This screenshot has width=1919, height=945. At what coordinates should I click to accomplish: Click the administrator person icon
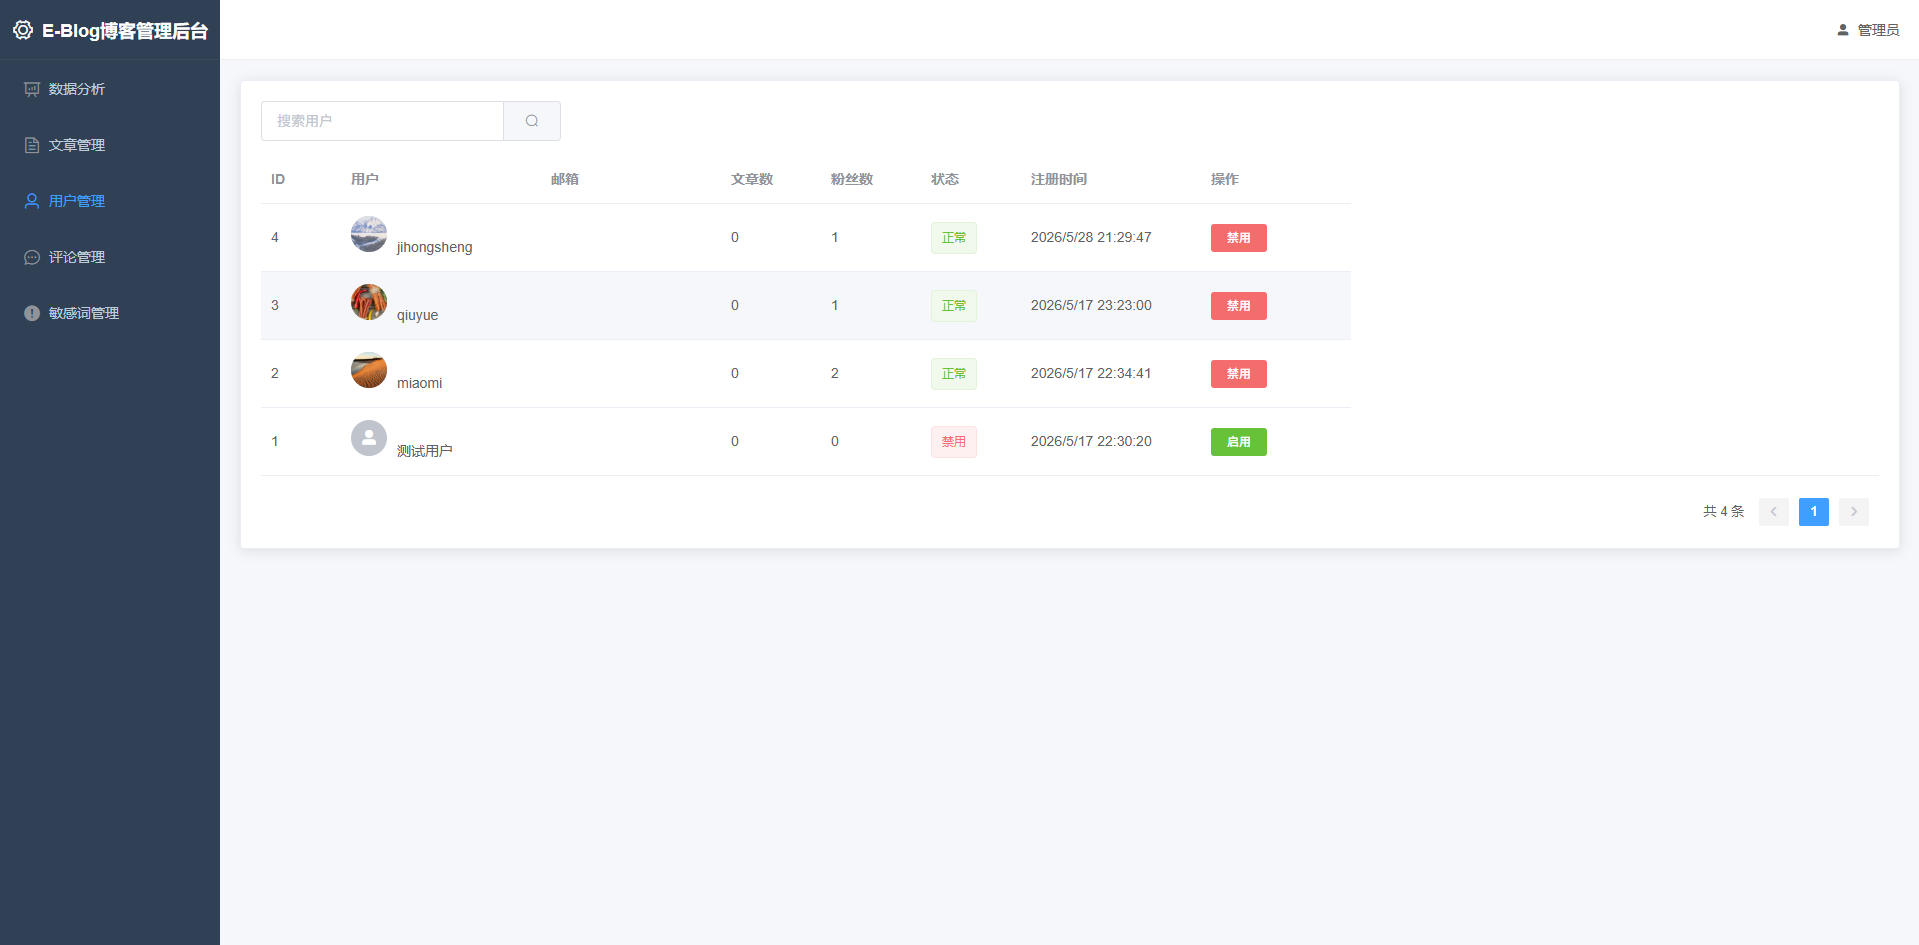pyautogui.click(x=1843, y=30)
